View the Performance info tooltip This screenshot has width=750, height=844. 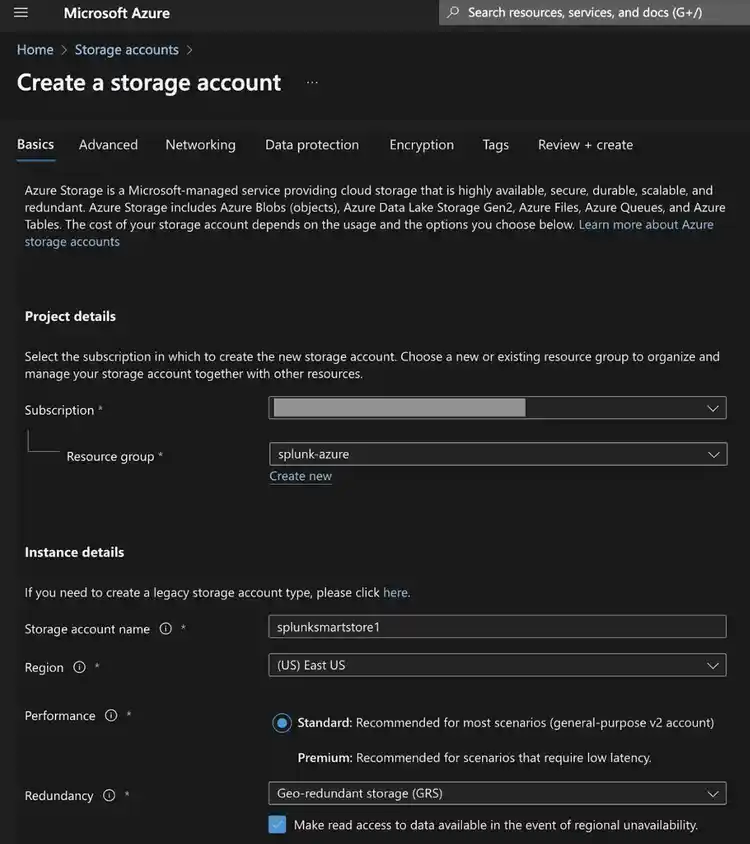pos(113,715)
